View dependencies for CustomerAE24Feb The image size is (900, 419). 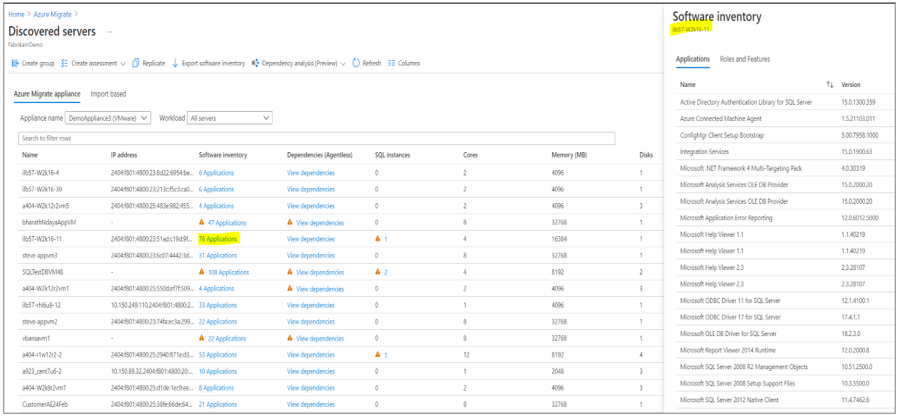point(311,404)
